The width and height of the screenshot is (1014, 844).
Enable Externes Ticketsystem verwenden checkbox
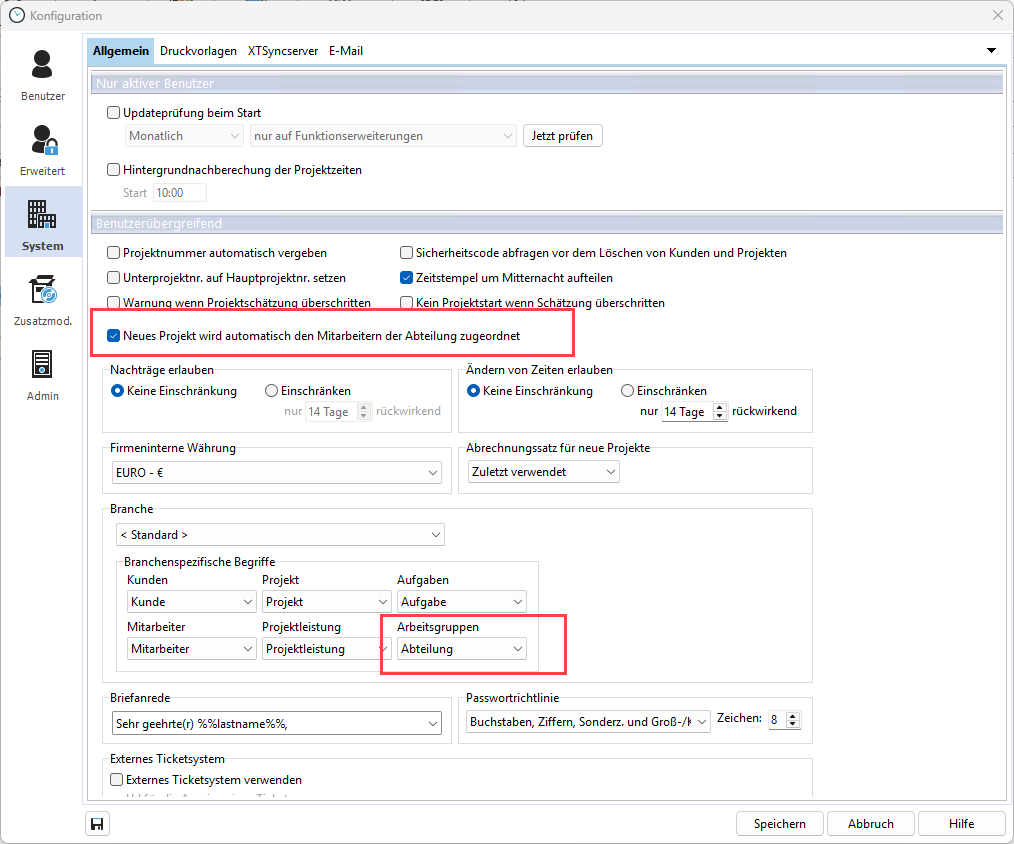pos(116,780)
